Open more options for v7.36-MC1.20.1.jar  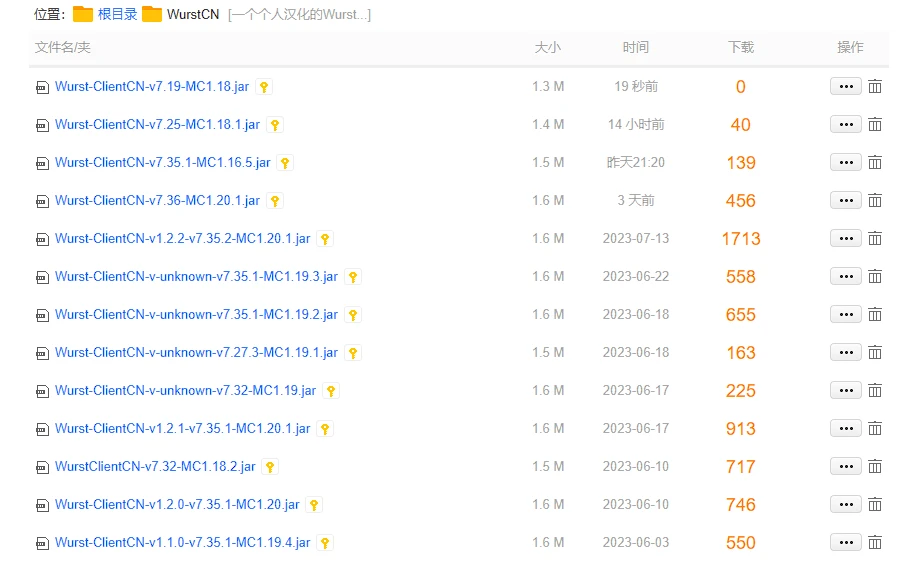point(846,201)
